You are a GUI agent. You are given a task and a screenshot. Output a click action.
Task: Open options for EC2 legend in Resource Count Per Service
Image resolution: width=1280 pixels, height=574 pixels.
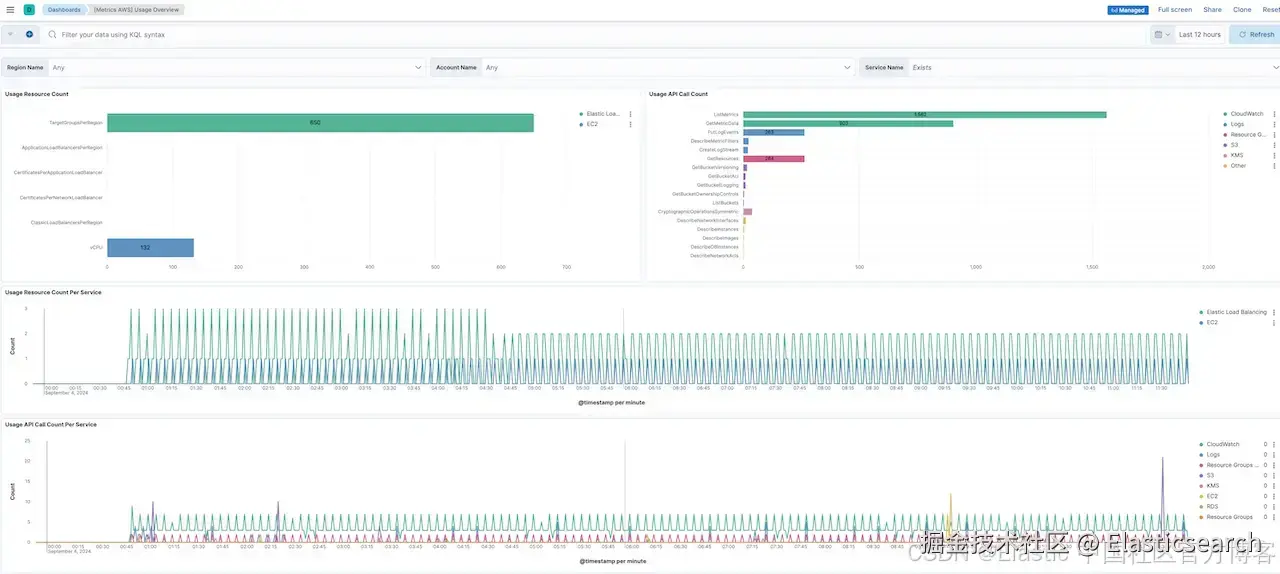point(1274,322)
